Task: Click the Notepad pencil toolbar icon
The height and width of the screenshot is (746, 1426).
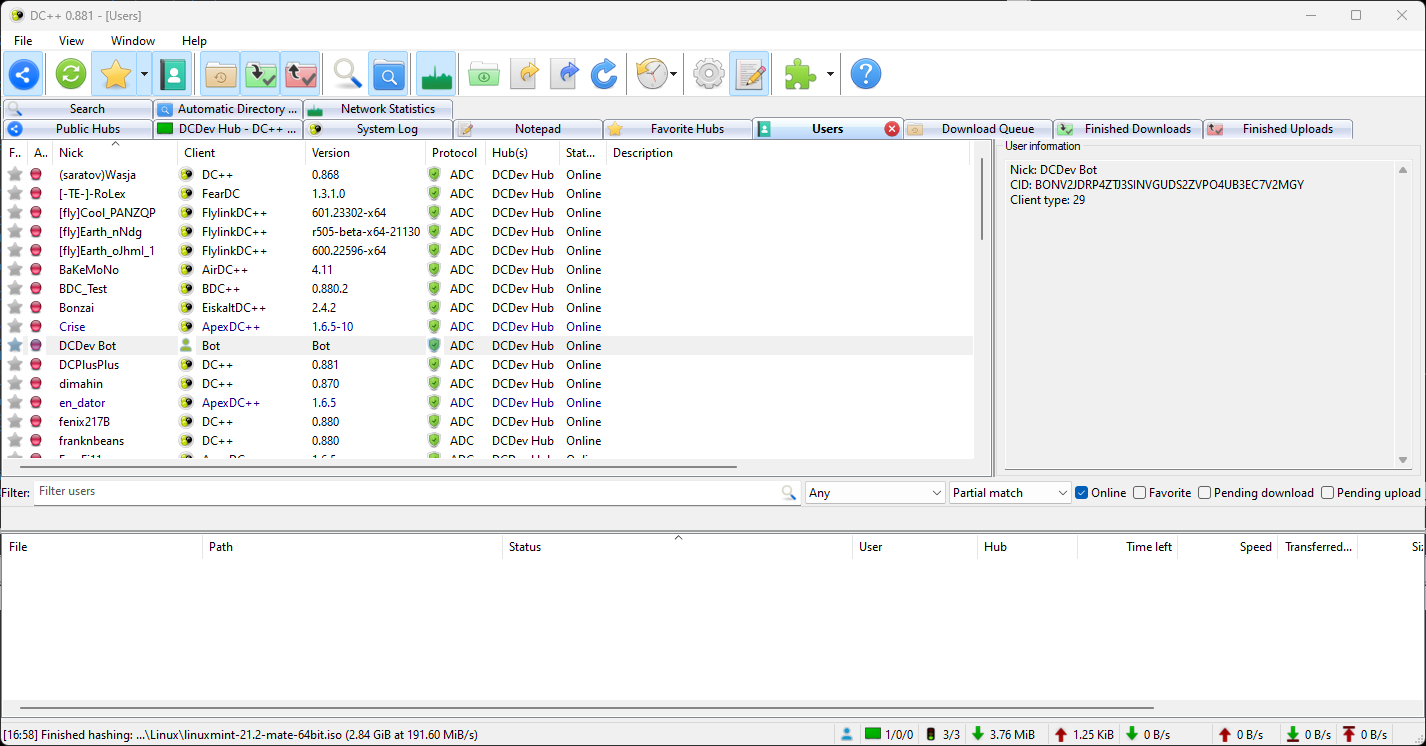Action: coord(749,74)
